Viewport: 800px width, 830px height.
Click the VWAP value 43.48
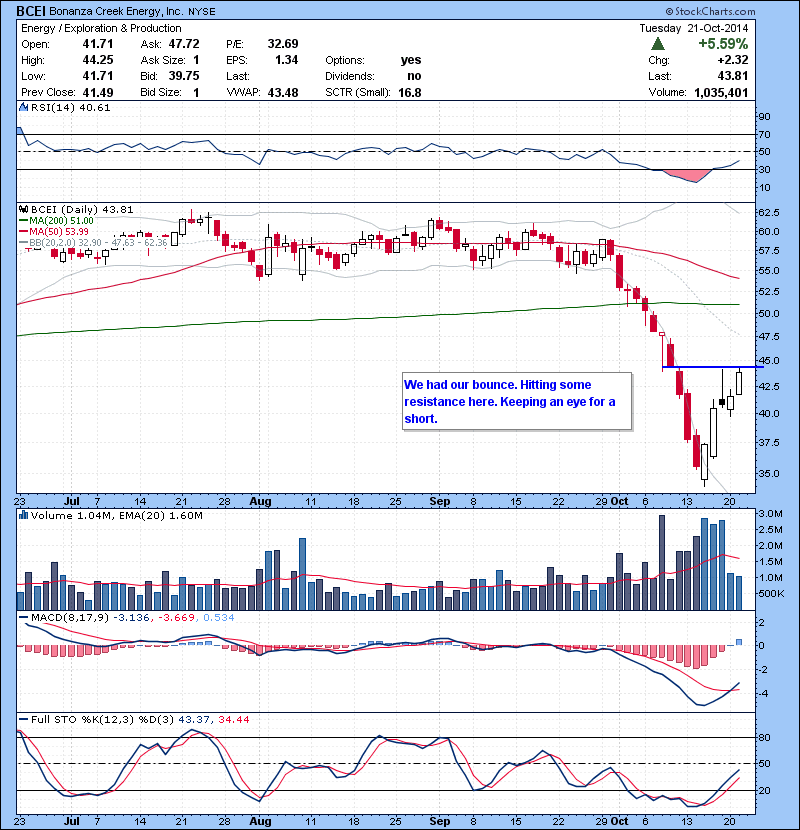tap(283, 92)
